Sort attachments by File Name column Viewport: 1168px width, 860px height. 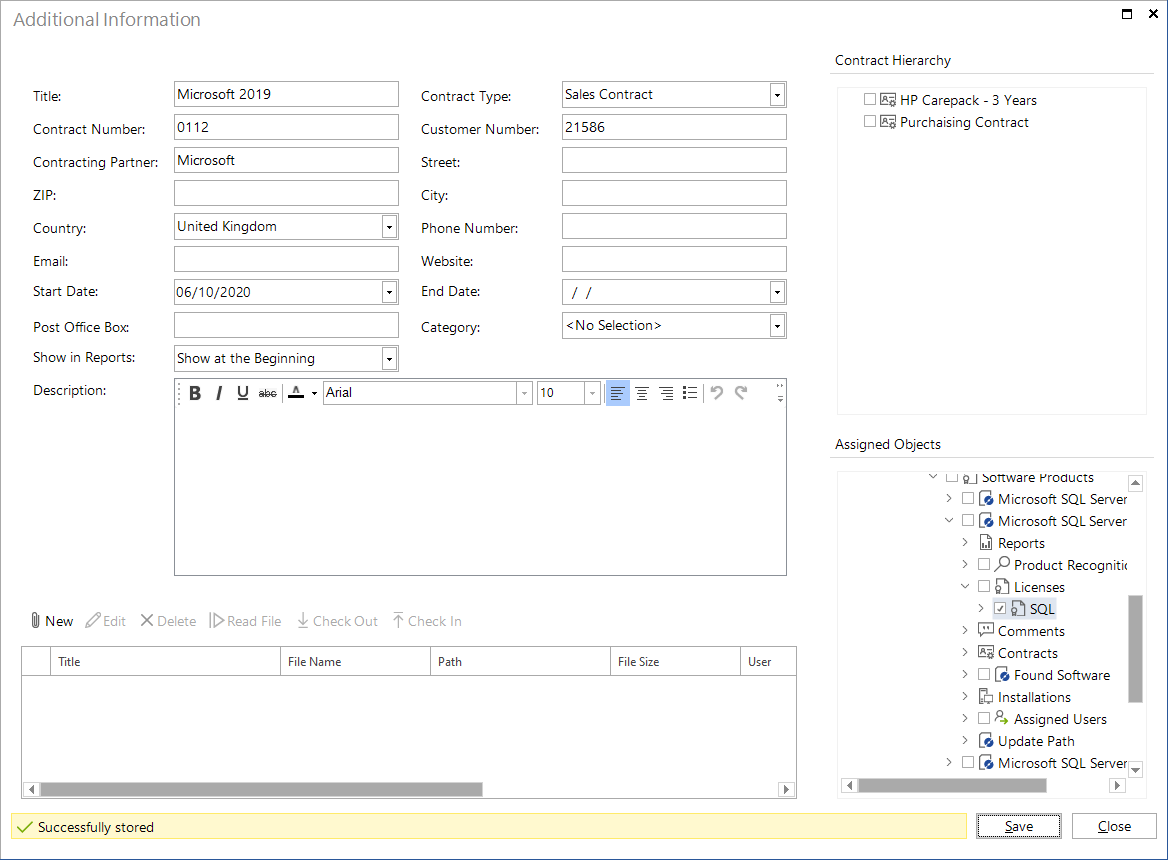coord(355,661)
